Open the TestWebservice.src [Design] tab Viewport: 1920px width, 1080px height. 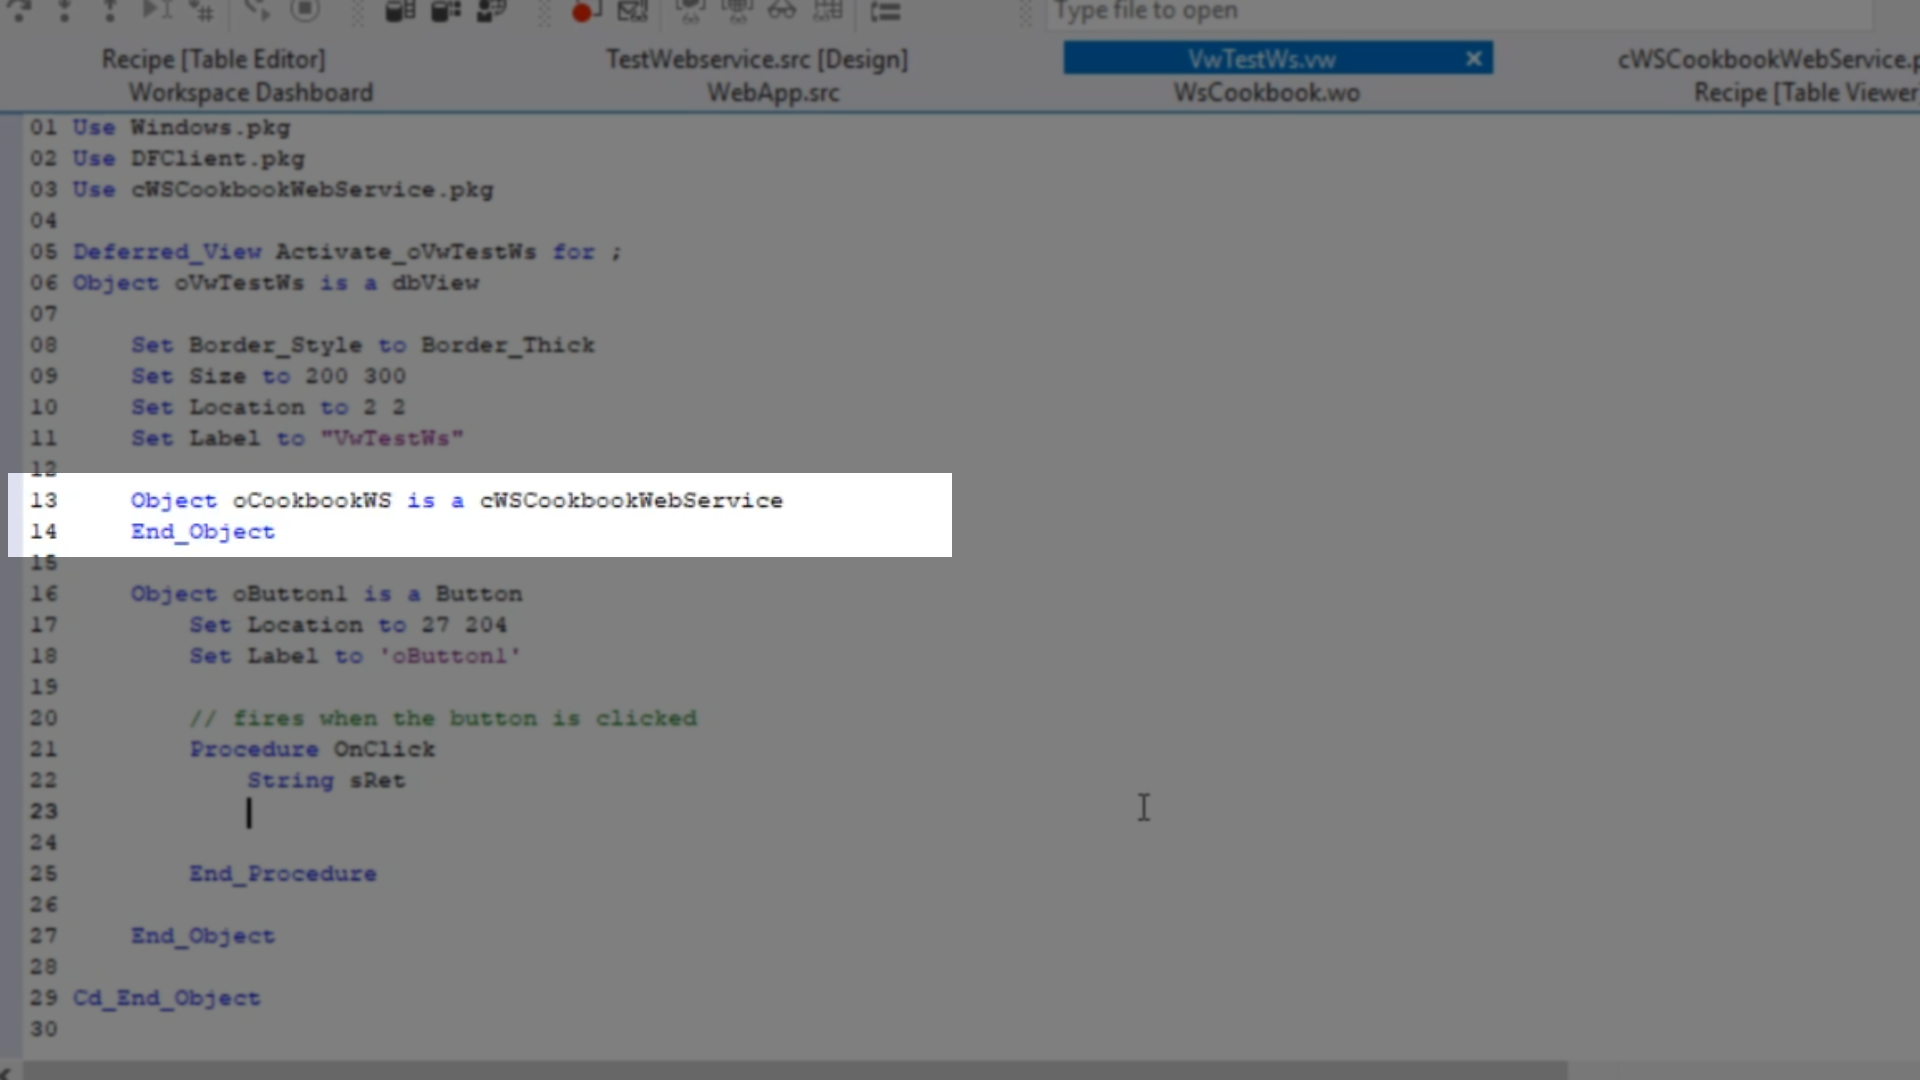pos(756,59)
